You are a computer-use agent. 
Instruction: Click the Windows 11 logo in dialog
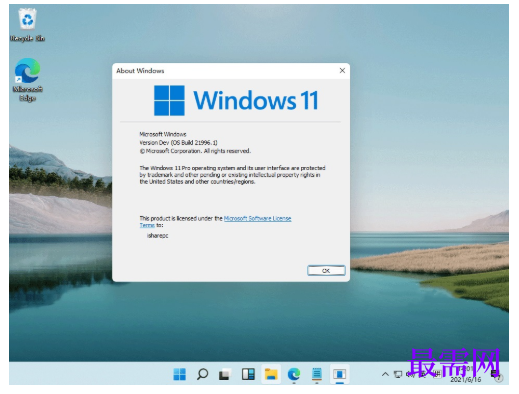pyautogui.click(x=236, y=100)
